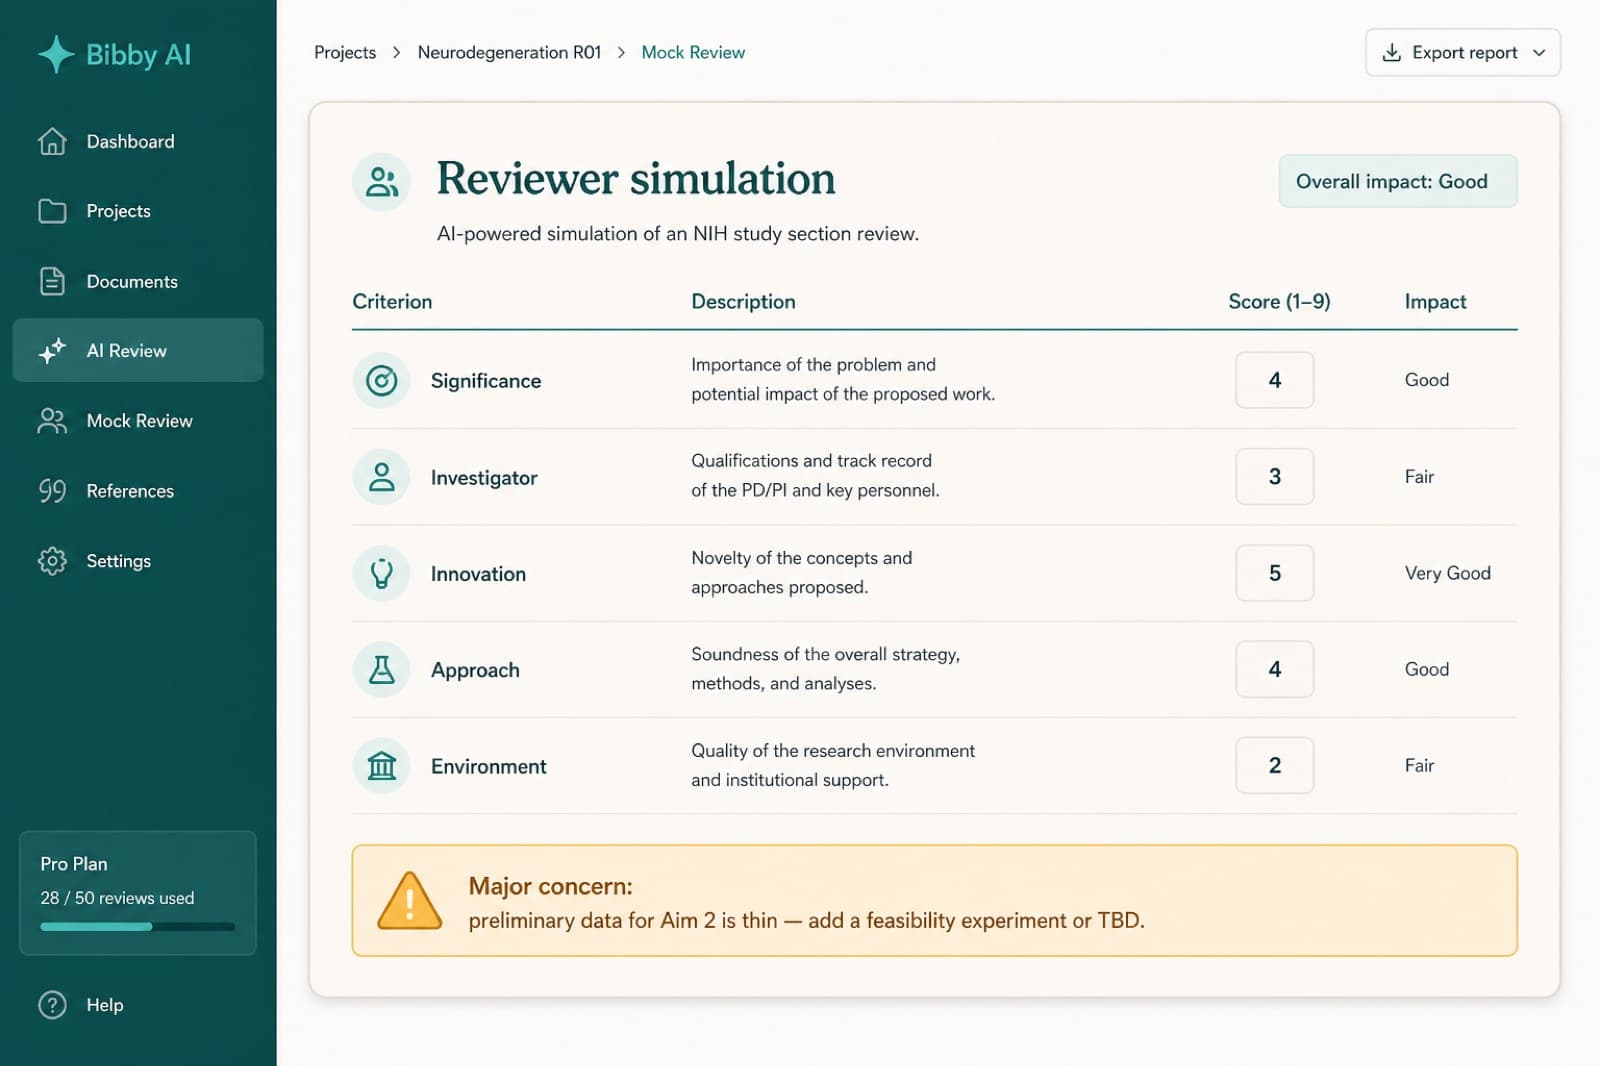Image resolution: width=1600 pixels, height=1066 pixels.
Task: Click the Environment score box showing 2
Action: pyautogui.click(x=1274, y=766)
